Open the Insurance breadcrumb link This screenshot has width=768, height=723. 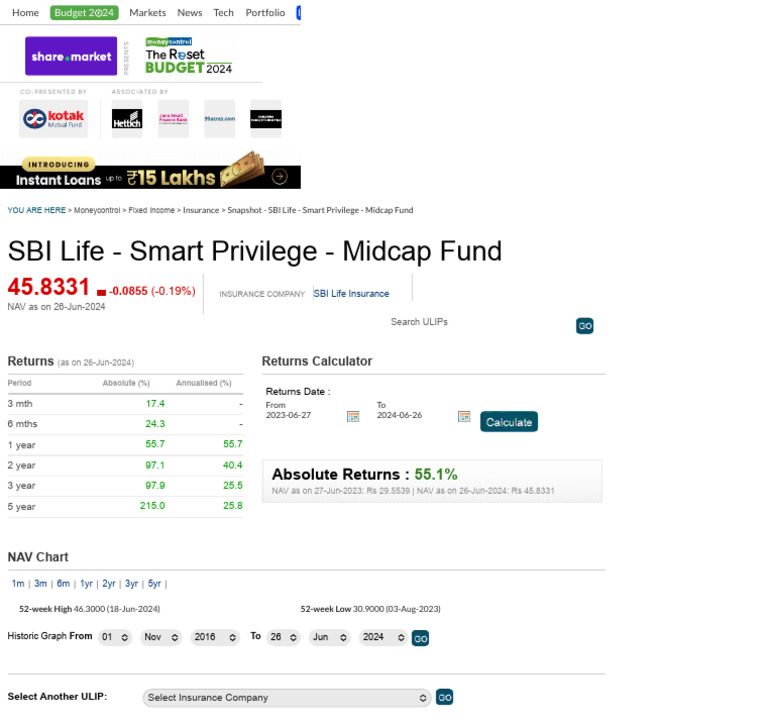click(201, 210)
